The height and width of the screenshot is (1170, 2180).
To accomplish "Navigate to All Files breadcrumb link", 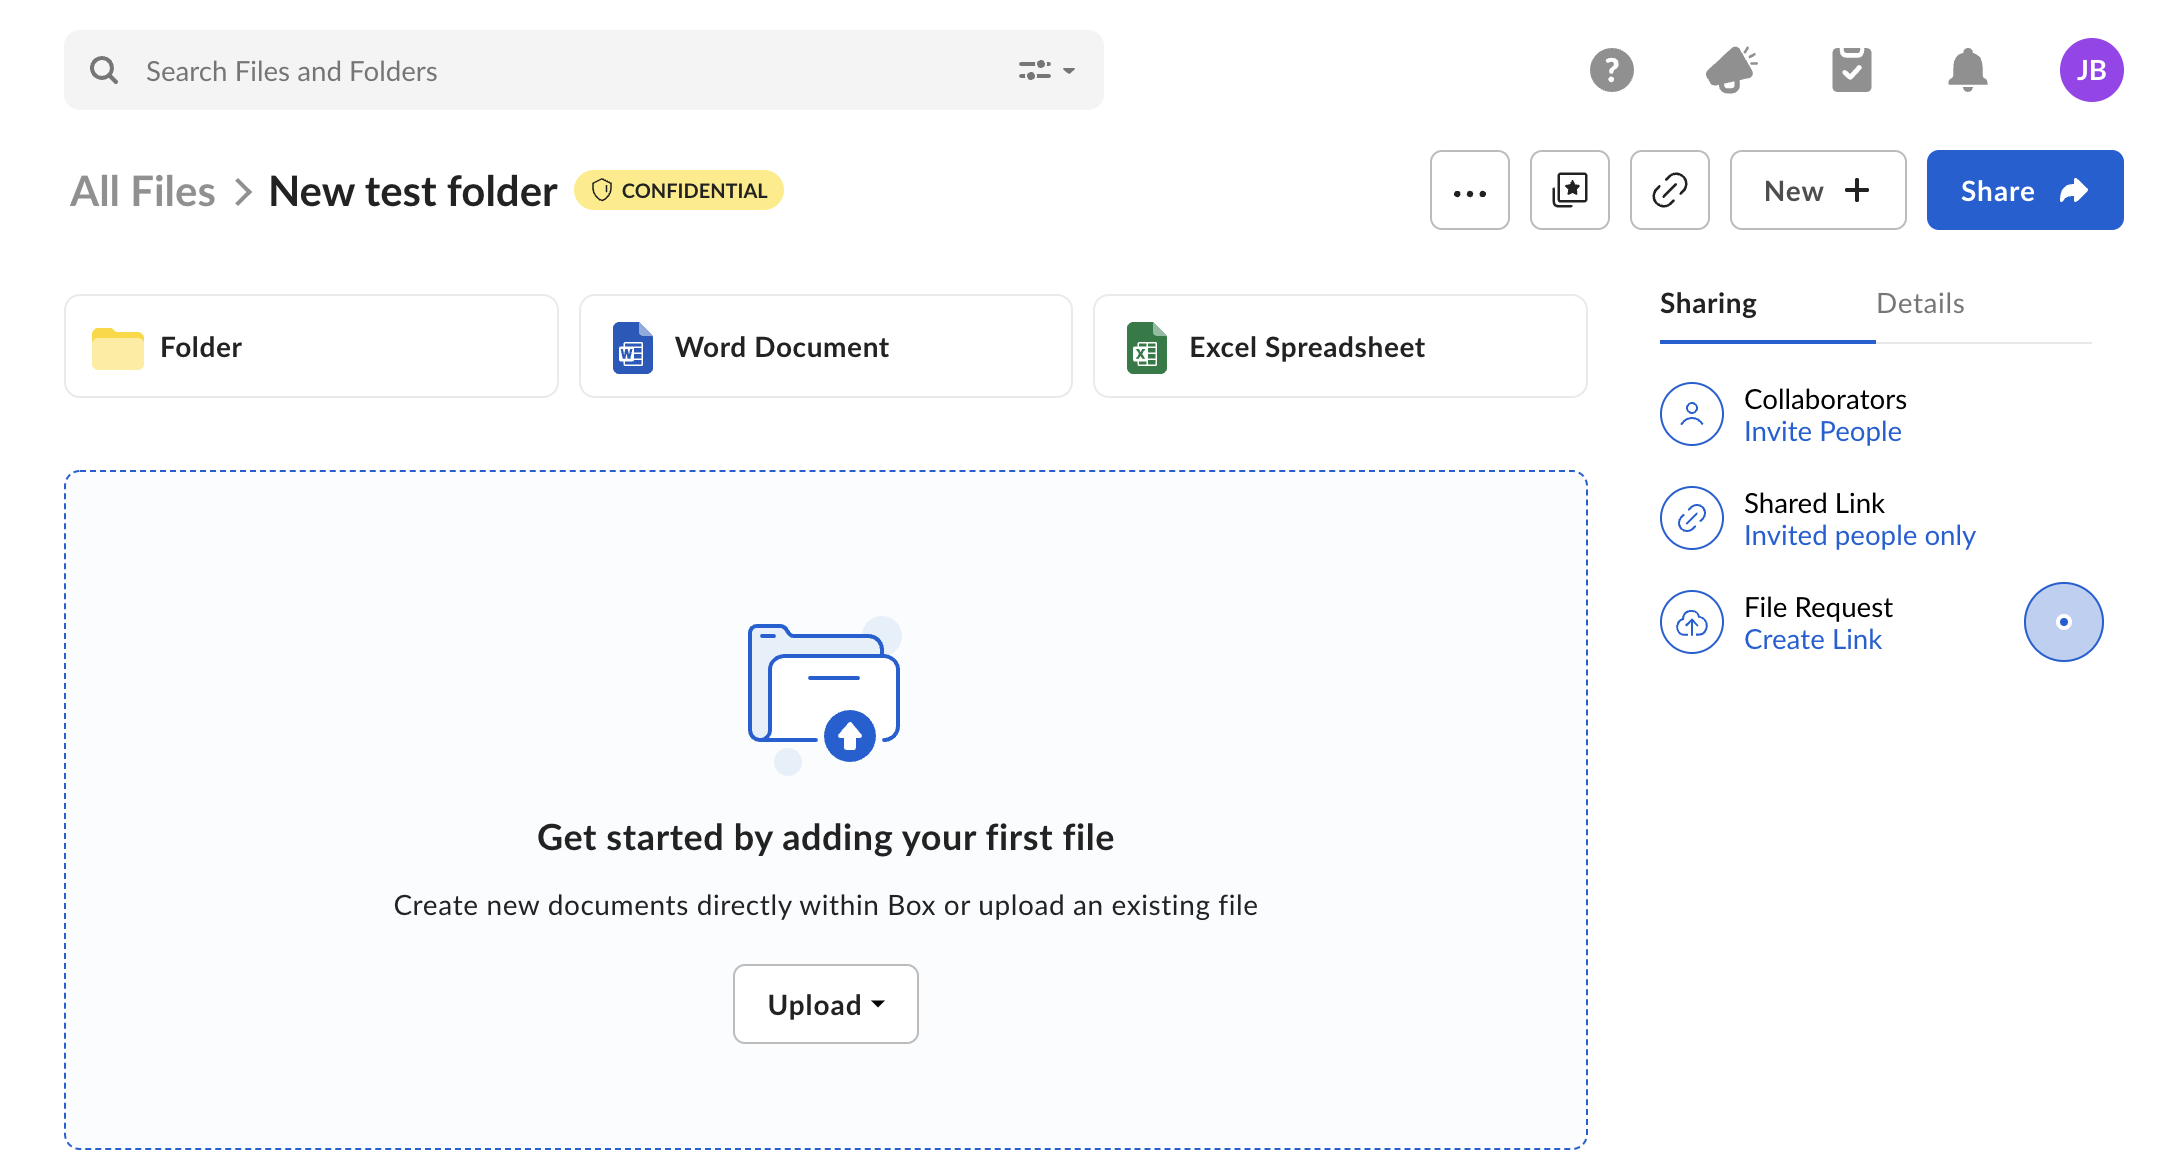I will click(144, 189).
